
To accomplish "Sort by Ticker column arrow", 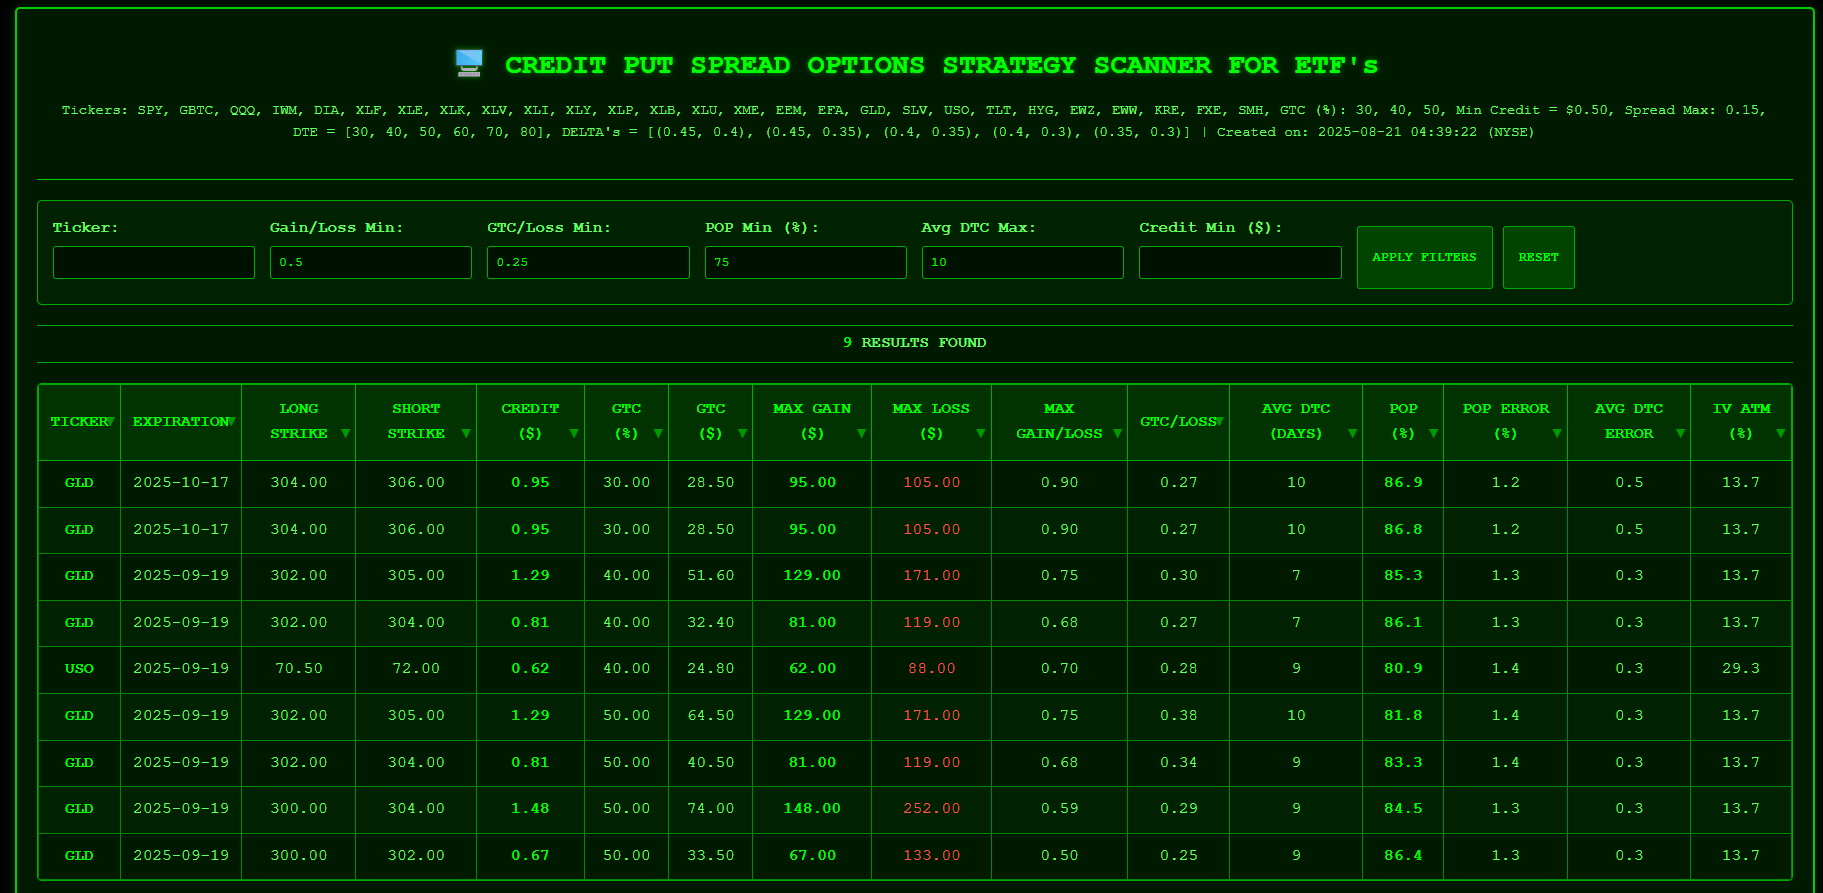I will click(110, 422).
